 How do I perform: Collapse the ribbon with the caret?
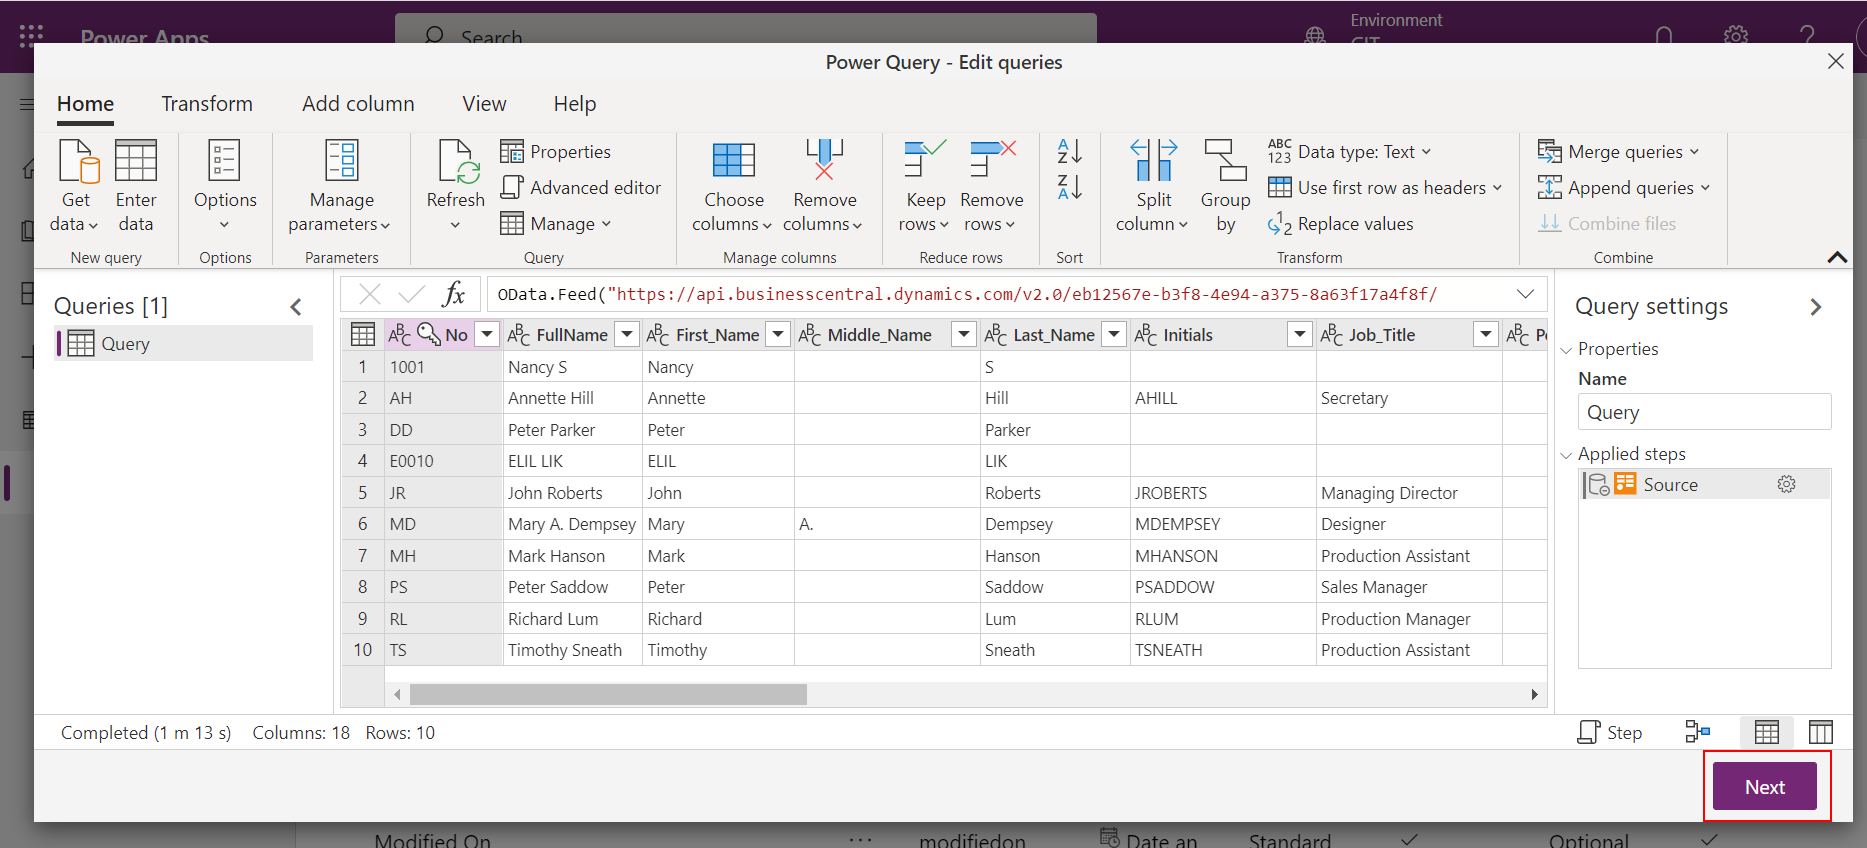(x=1837, y=257)
